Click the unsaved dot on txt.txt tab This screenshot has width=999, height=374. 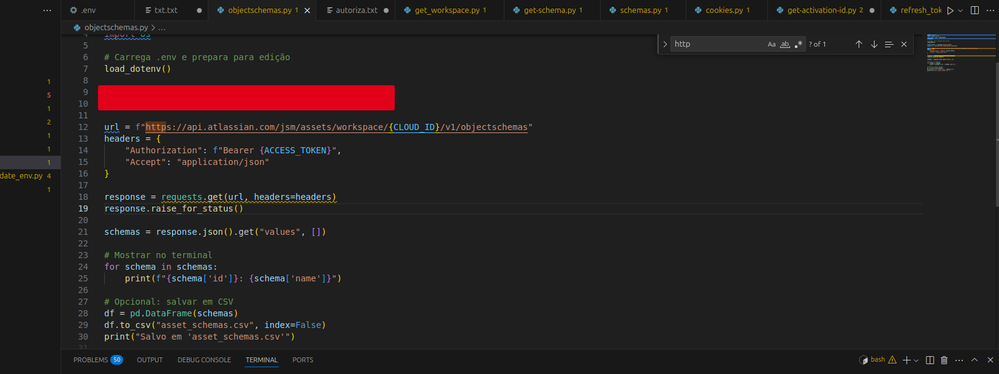(199, 11)
